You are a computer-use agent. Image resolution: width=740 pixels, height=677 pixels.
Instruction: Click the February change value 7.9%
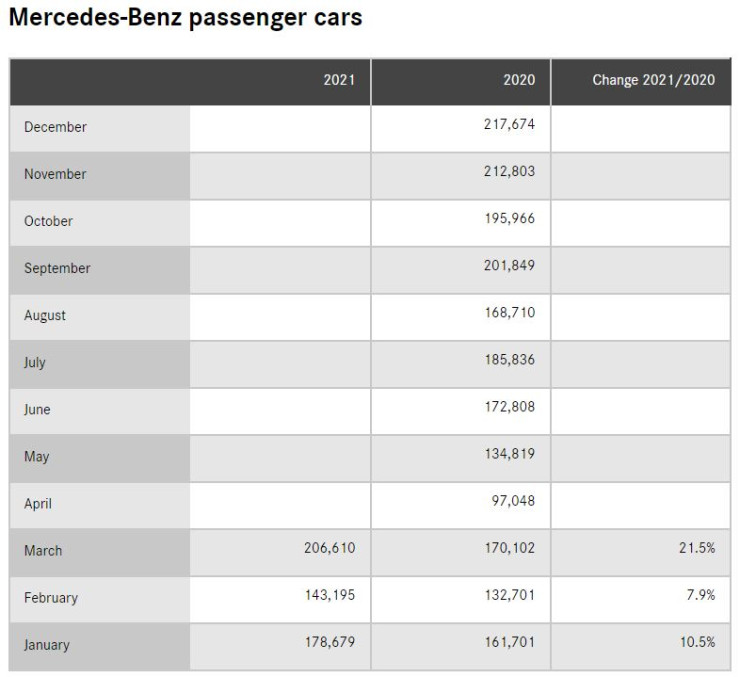click(701, 595)
